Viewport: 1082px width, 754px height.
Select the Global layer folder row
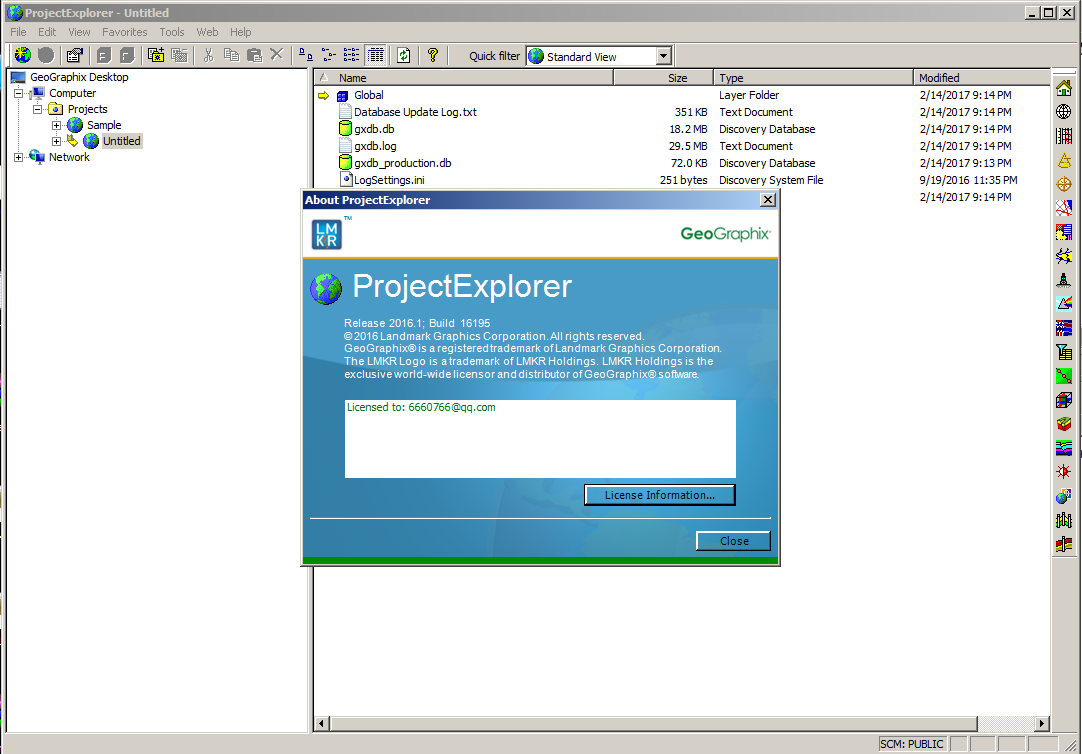[368, 95]
